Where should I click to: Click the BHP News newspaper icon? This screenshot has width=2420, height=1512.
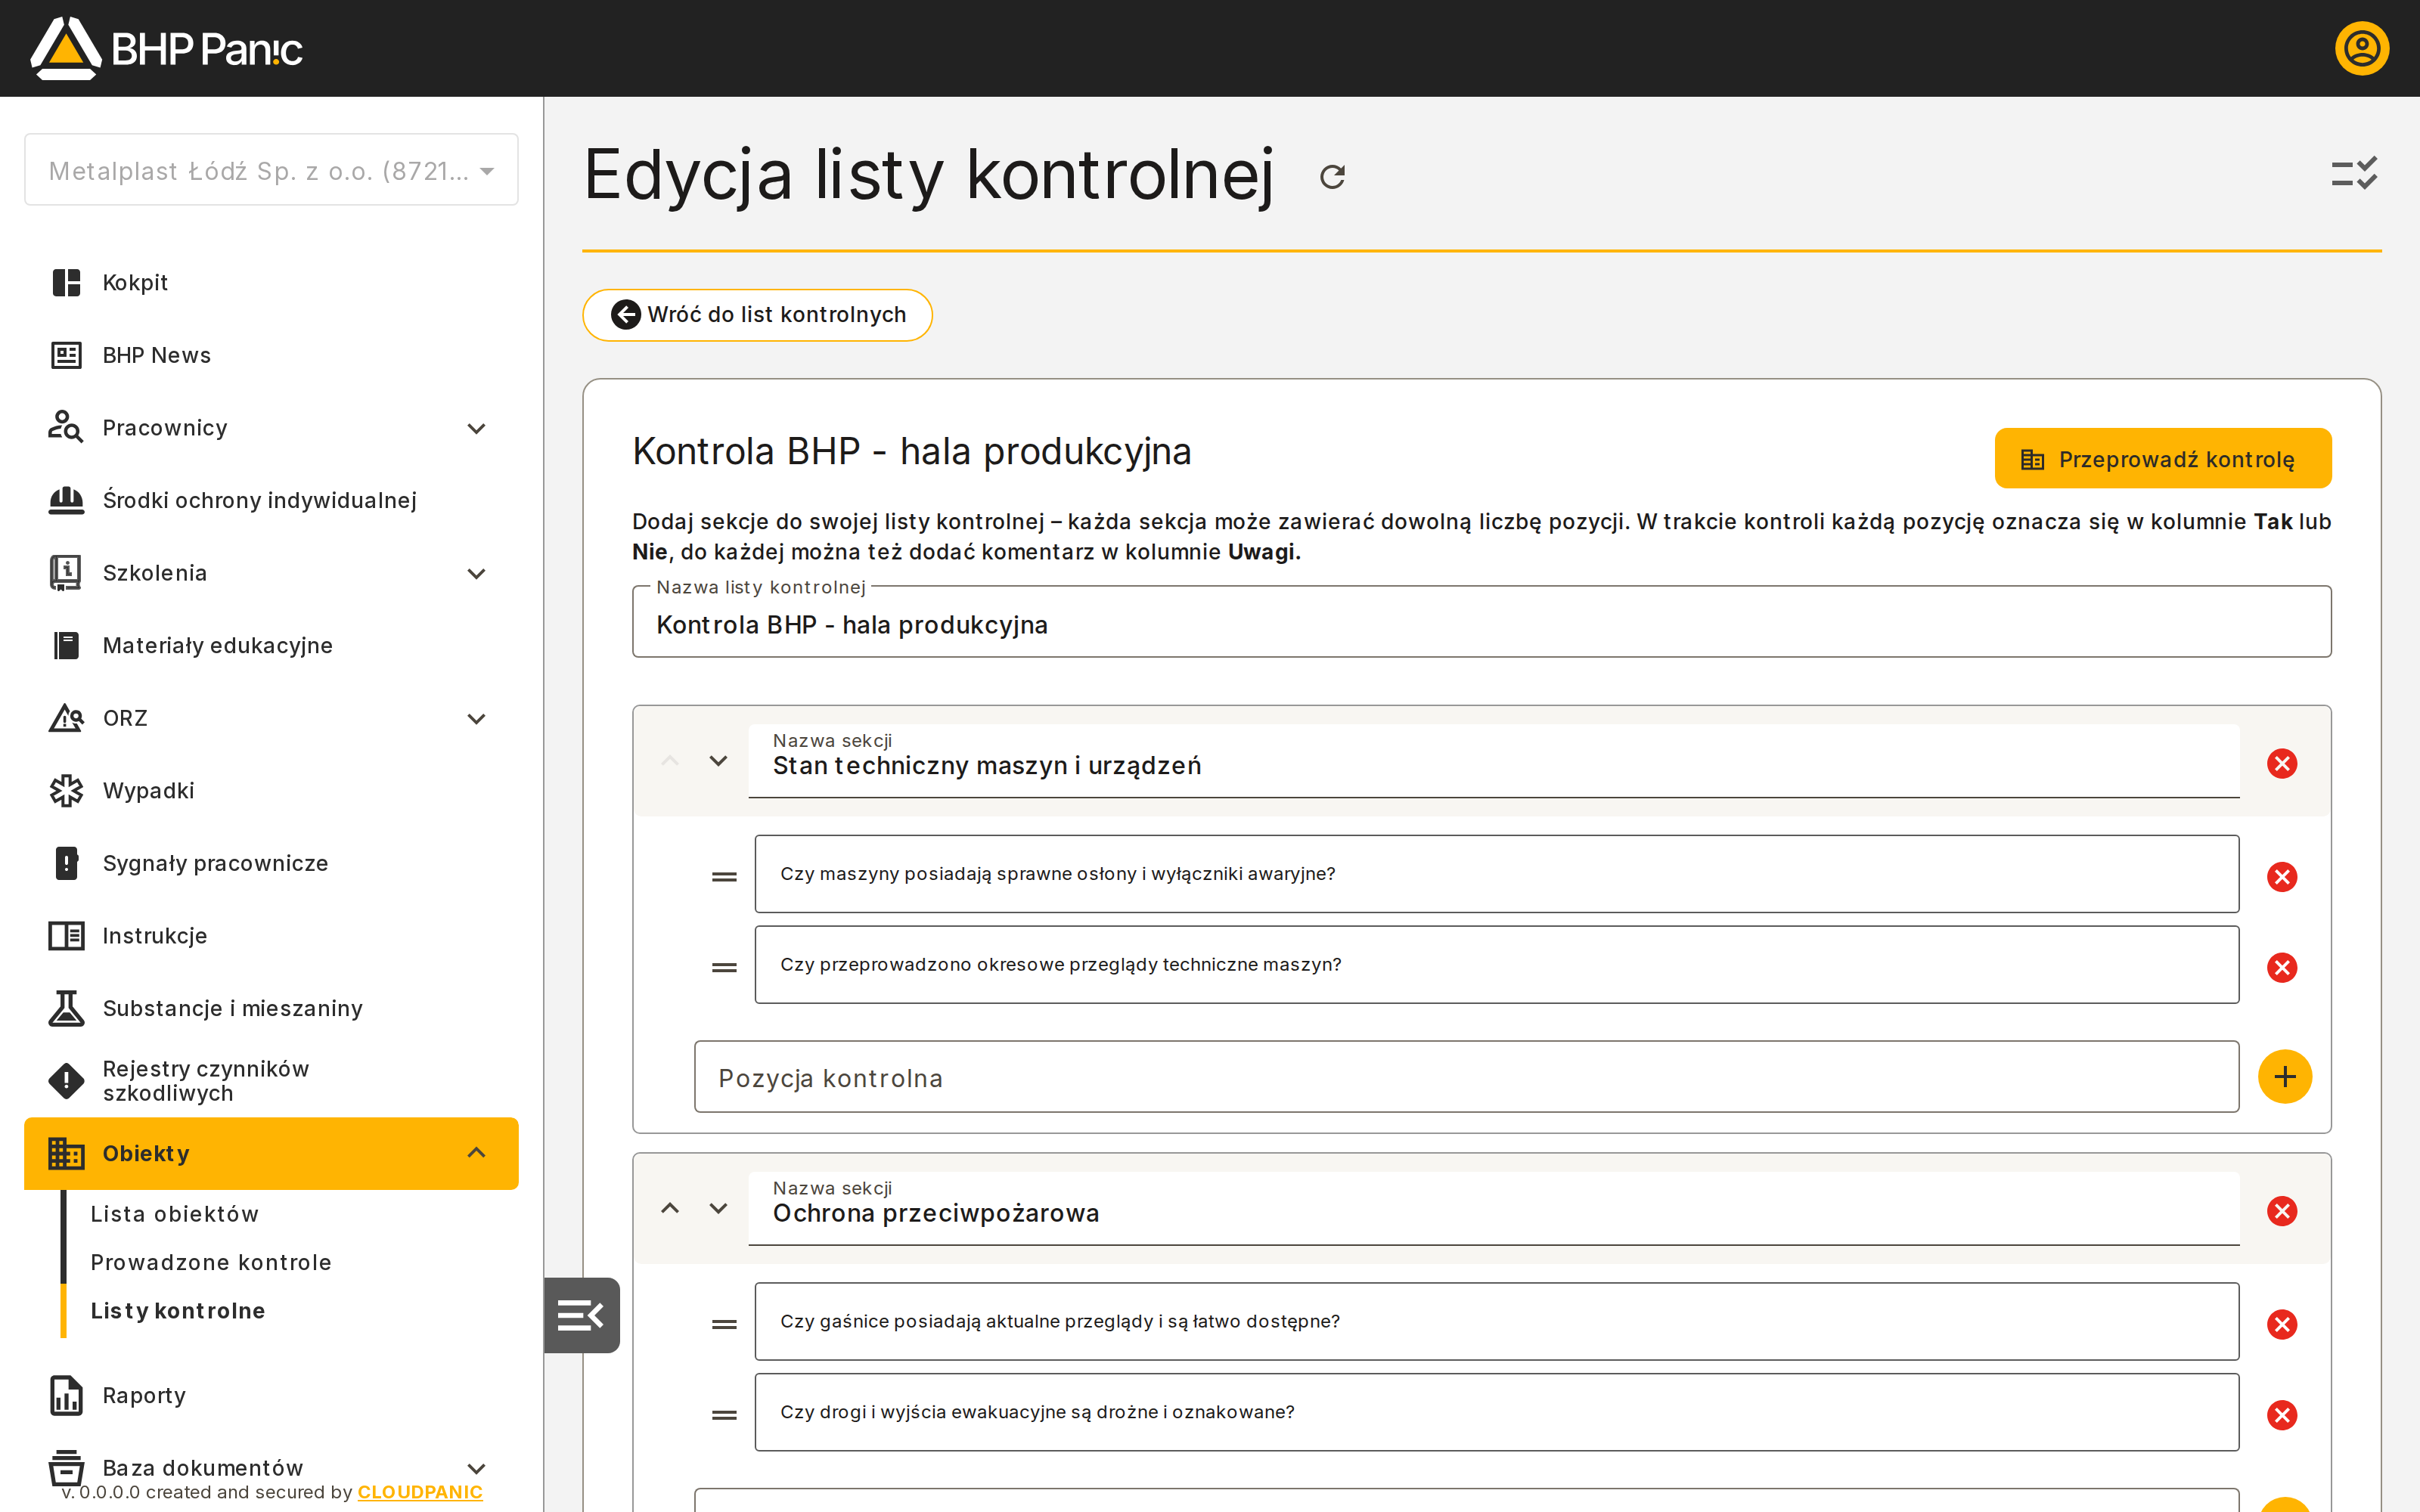tap(66, 355)
